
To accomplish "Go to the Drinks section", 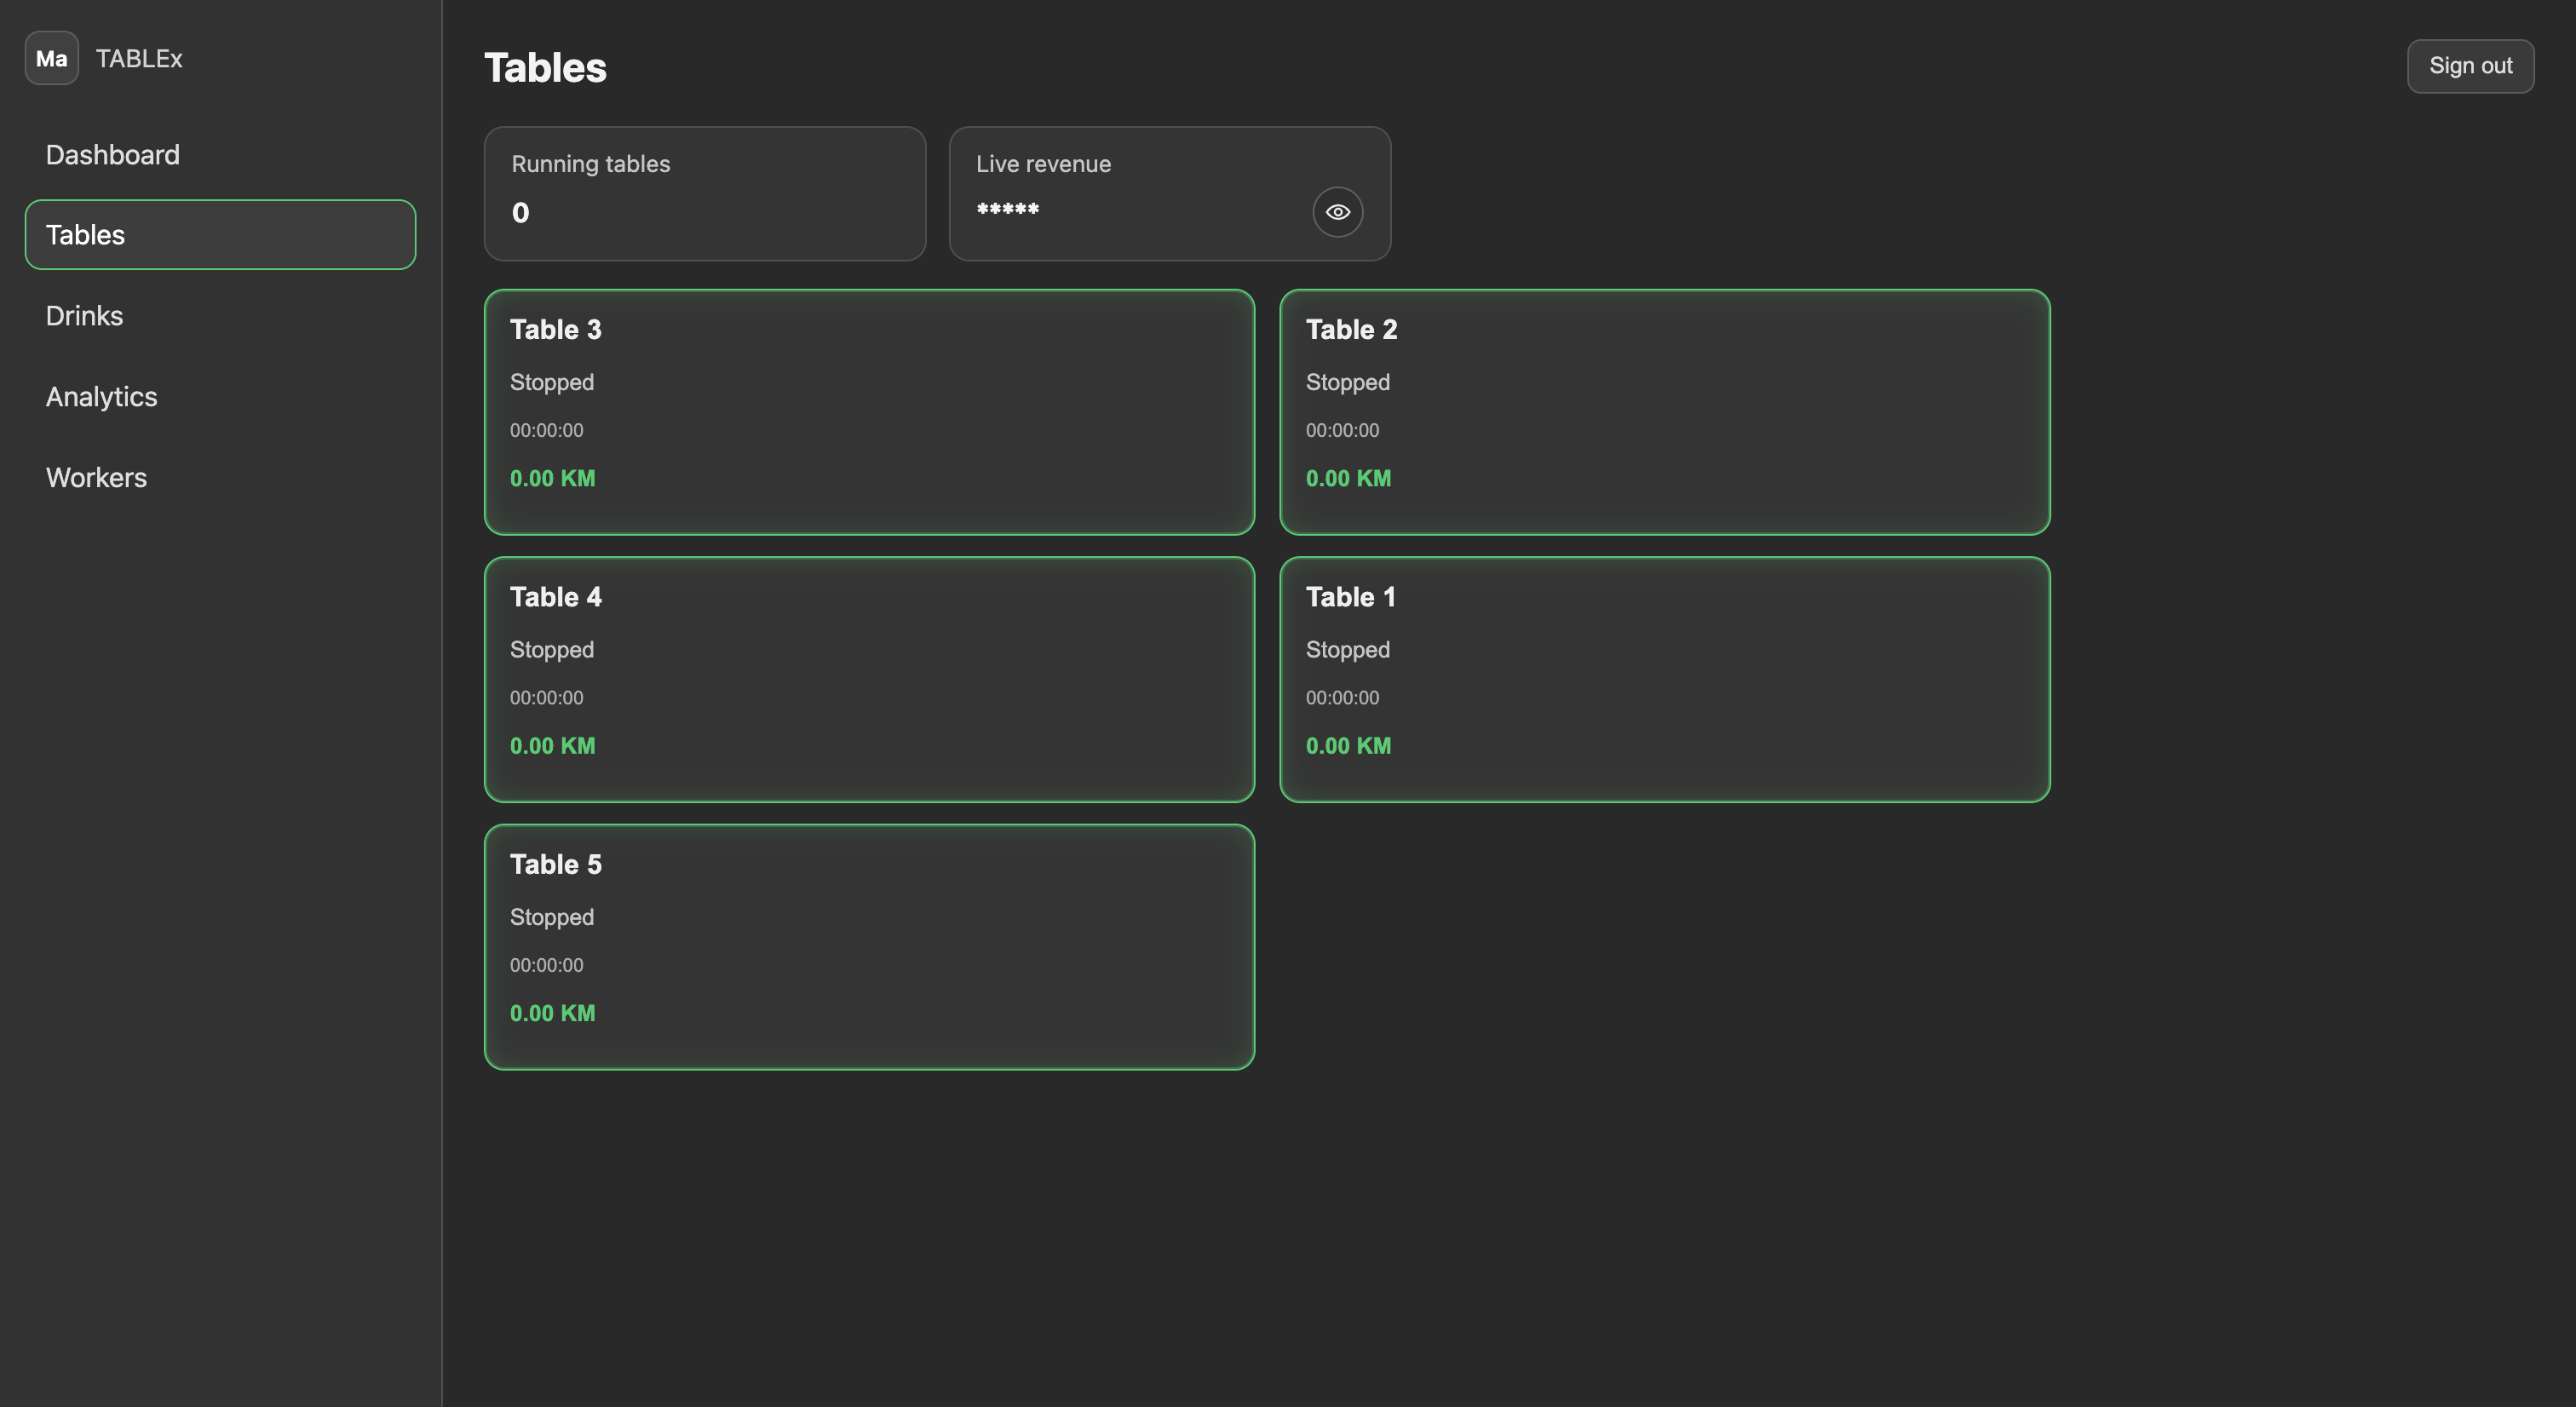I will 220,316.
